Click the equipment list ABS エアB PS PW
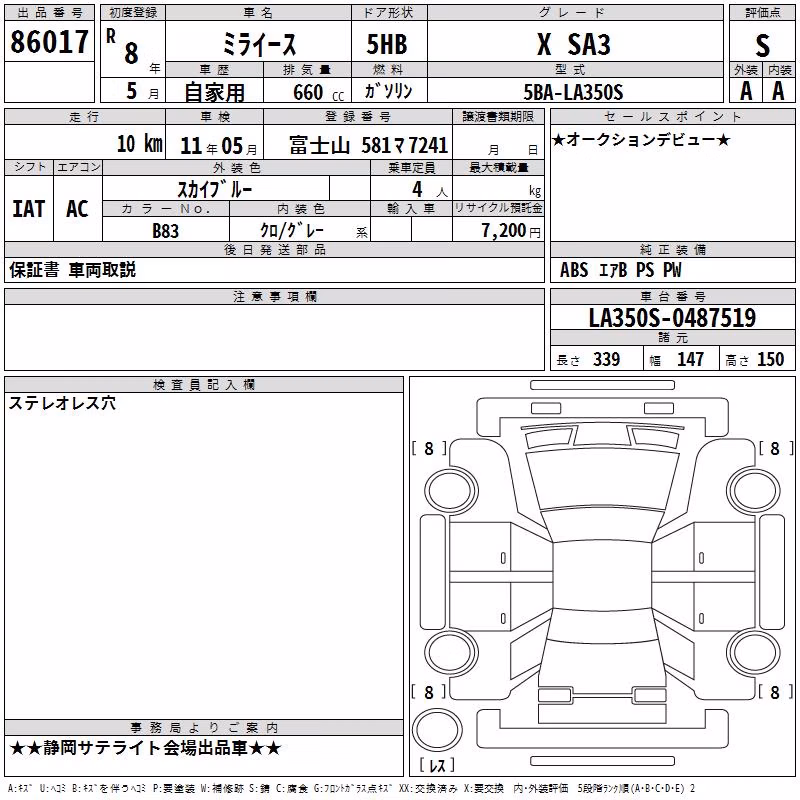 (620, 270)
